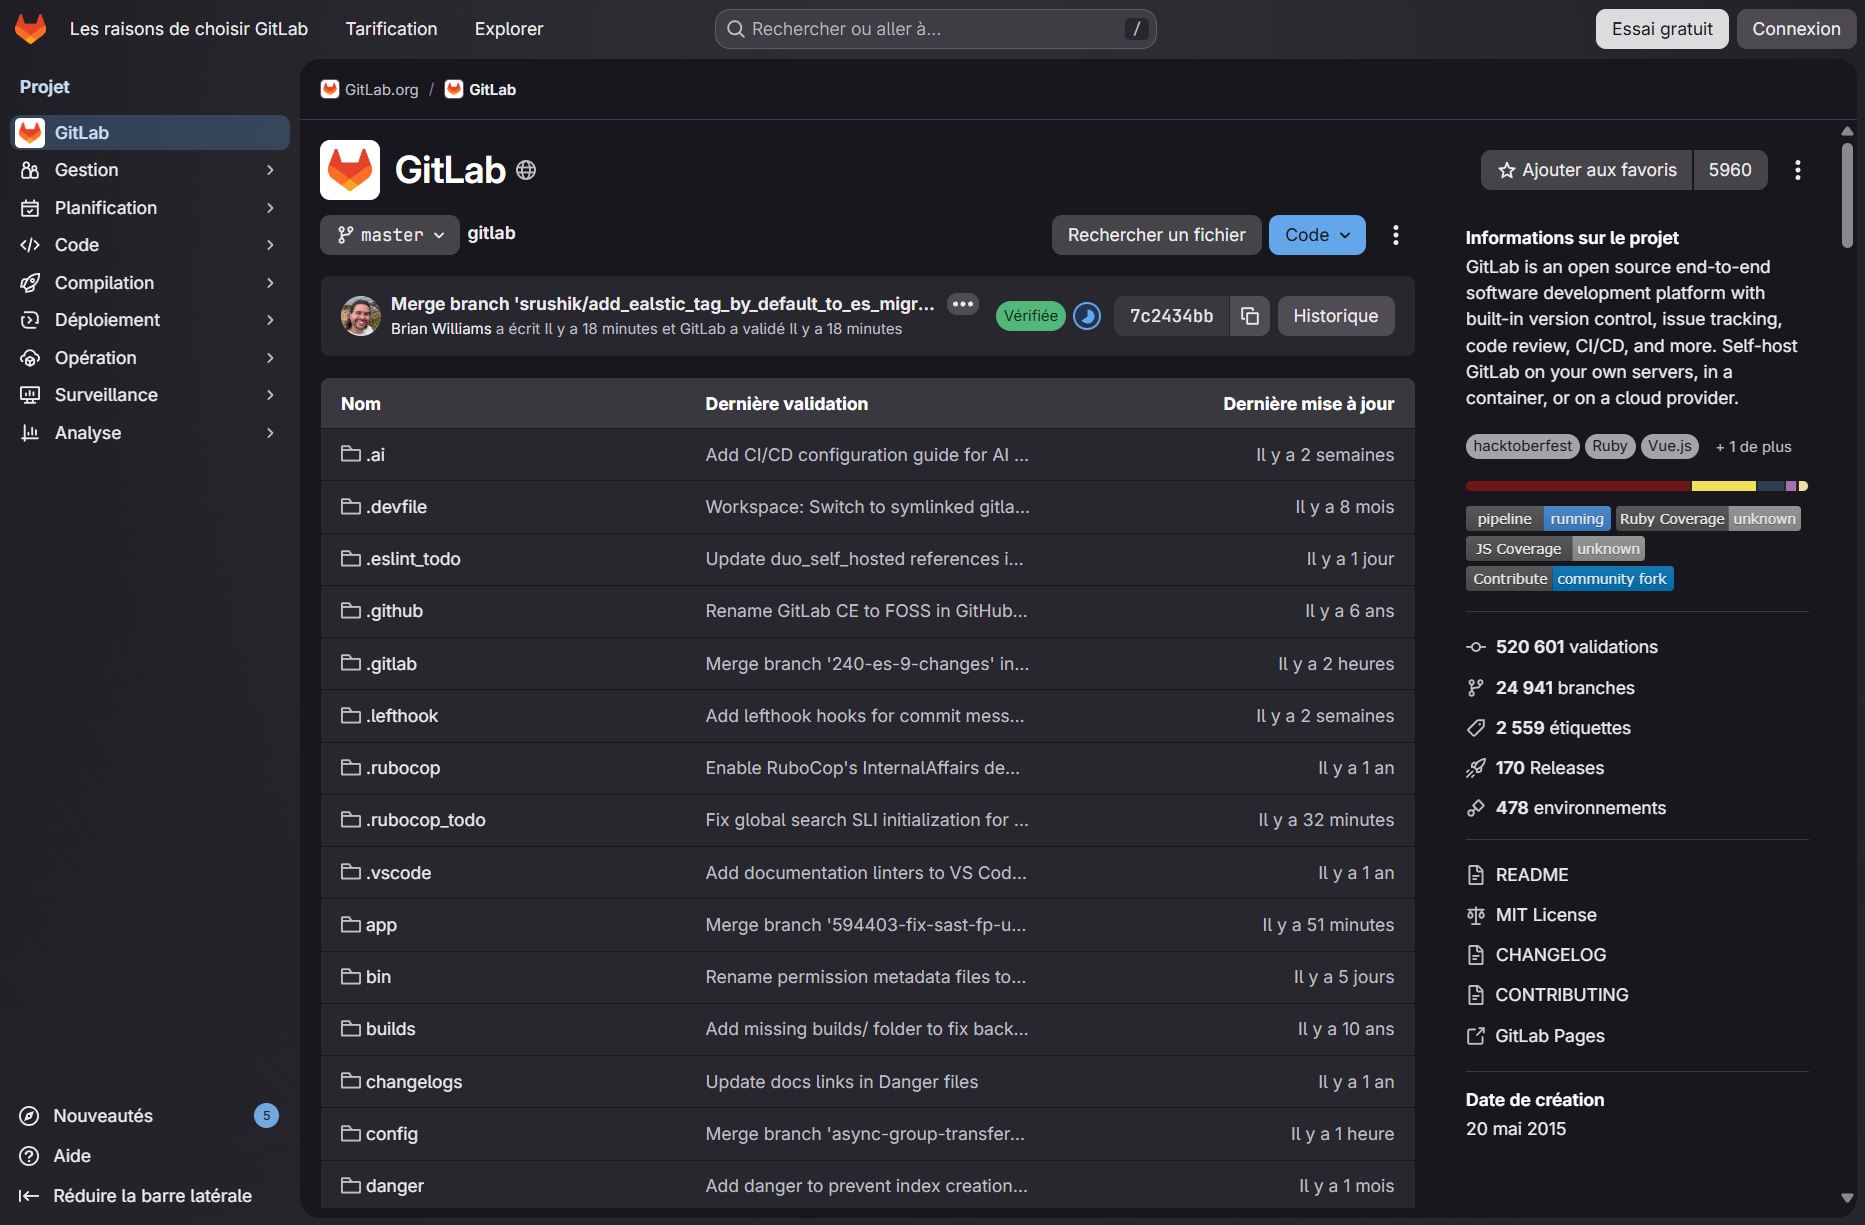
Task: Click the Essai gratuit button
Action: coord(1661,28)
